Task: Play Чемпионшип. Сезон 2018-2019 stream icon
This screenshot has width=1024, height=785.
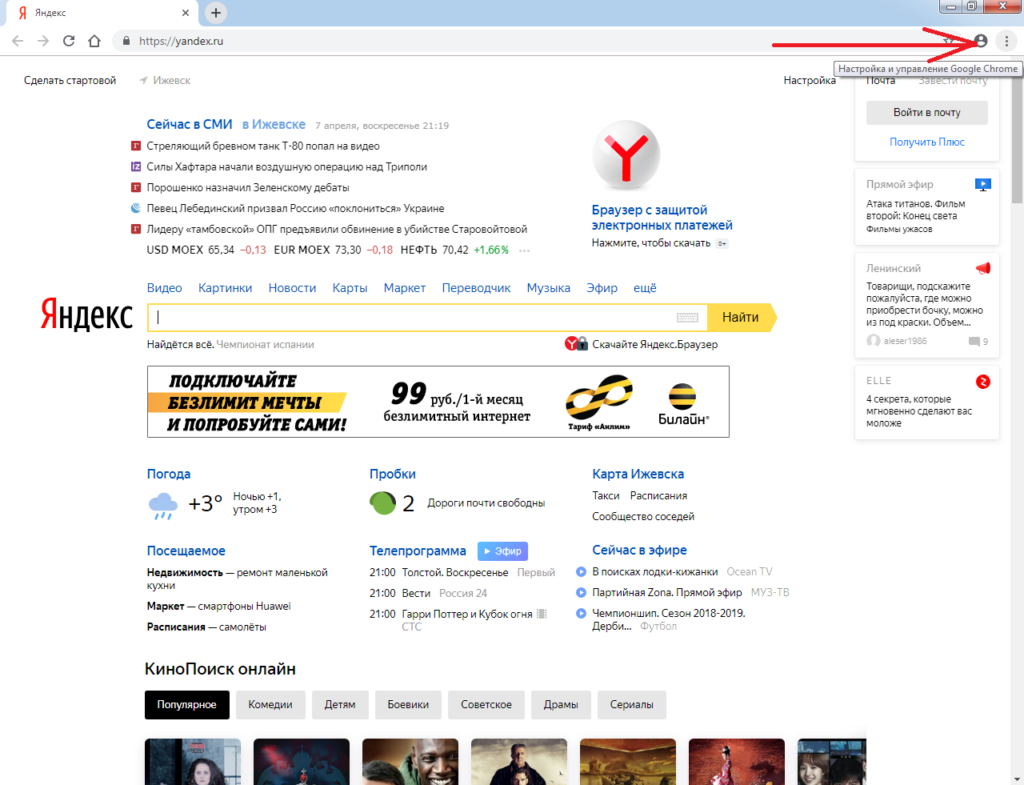Action: (x=581, y=613)
